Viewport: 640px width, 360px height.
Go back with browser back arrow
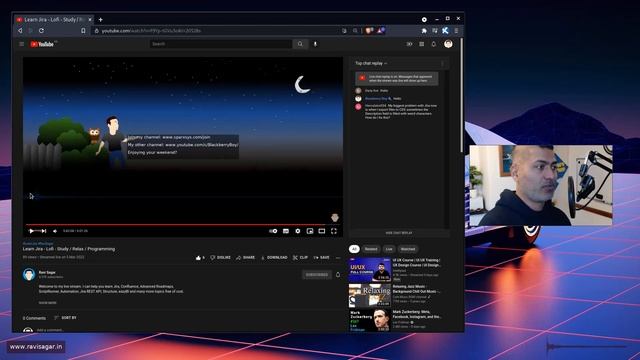(x=20, y=31)
